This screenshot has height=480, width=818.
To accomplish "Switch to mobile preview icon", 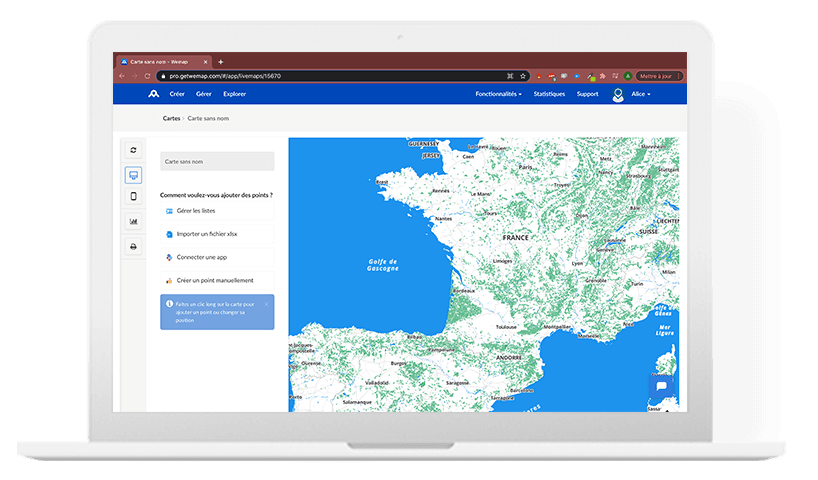I will [x=134, y=196].
